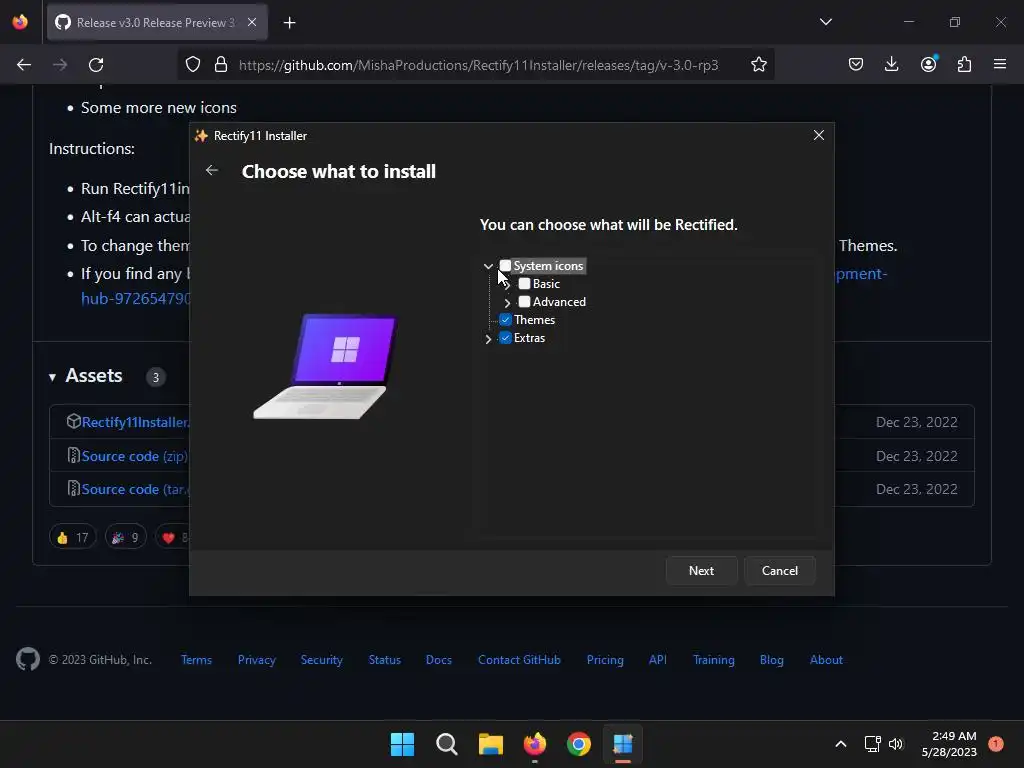
Task: Save page to Pocket
Action: 856,65
